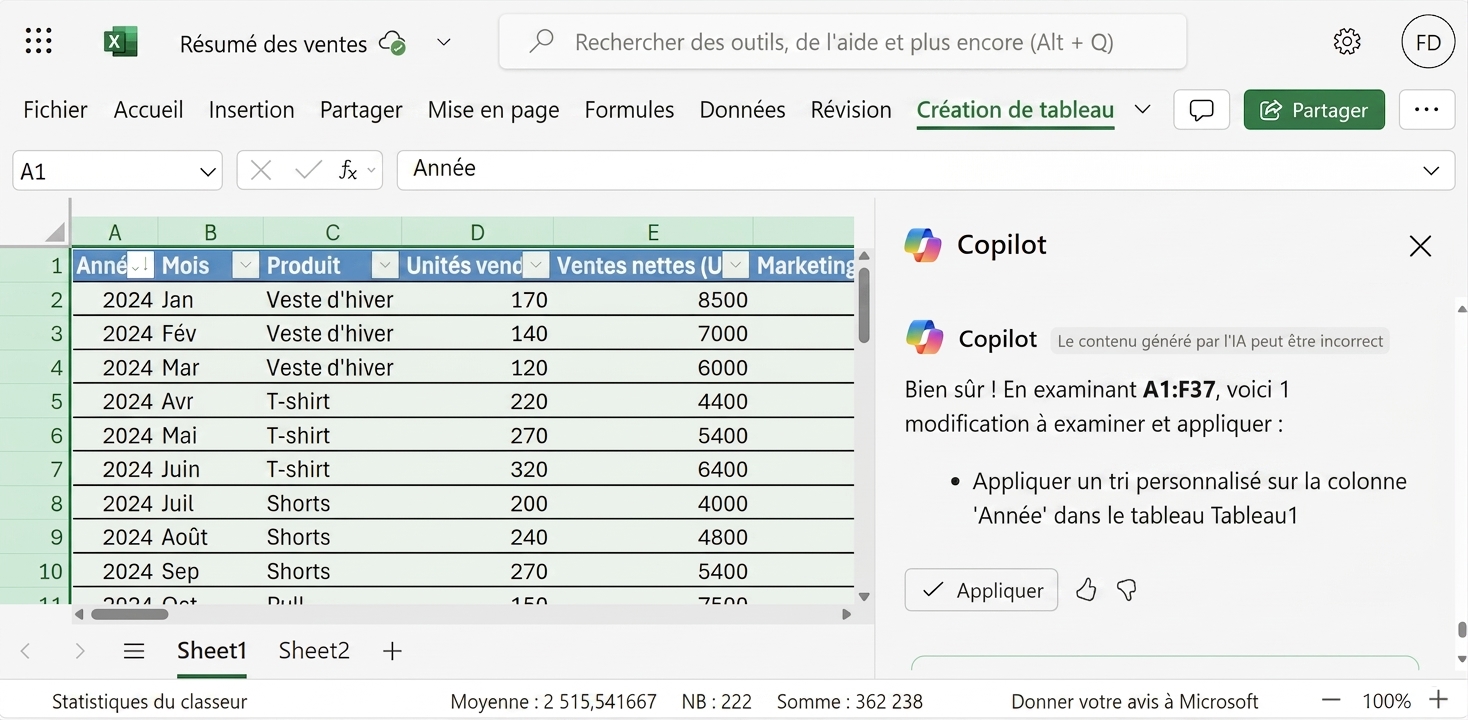Open the more options ellipsis button
Screen dimensions: 1468x720
pos(1427,110)
